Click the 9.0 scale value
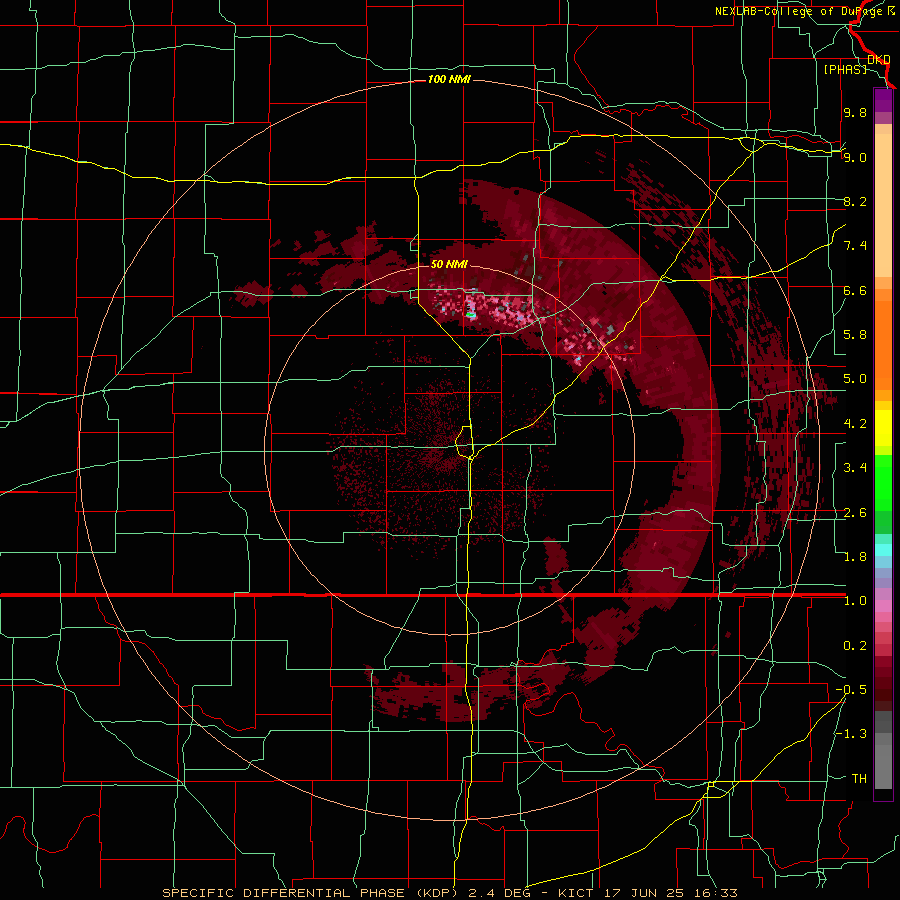This screenshot has width=900, height=900. coord(855,157)
